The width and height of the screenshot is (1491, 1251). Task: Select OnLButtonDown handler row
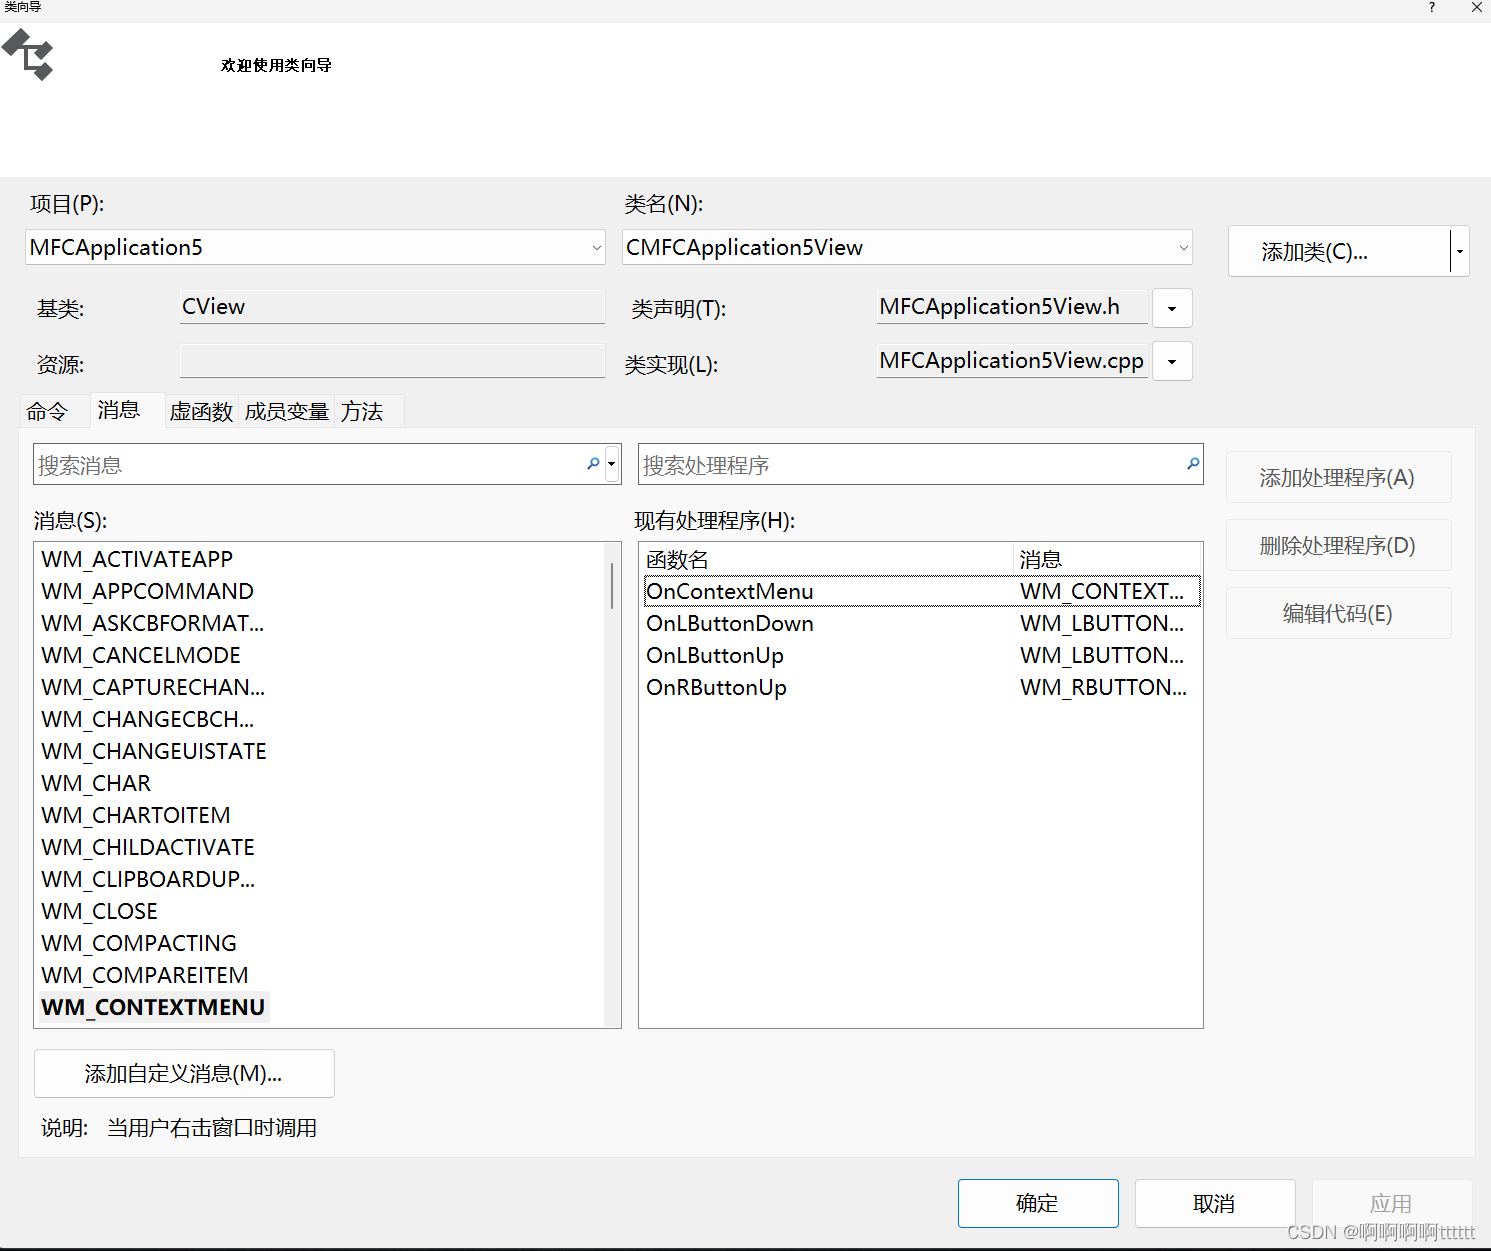coord(922,623)
